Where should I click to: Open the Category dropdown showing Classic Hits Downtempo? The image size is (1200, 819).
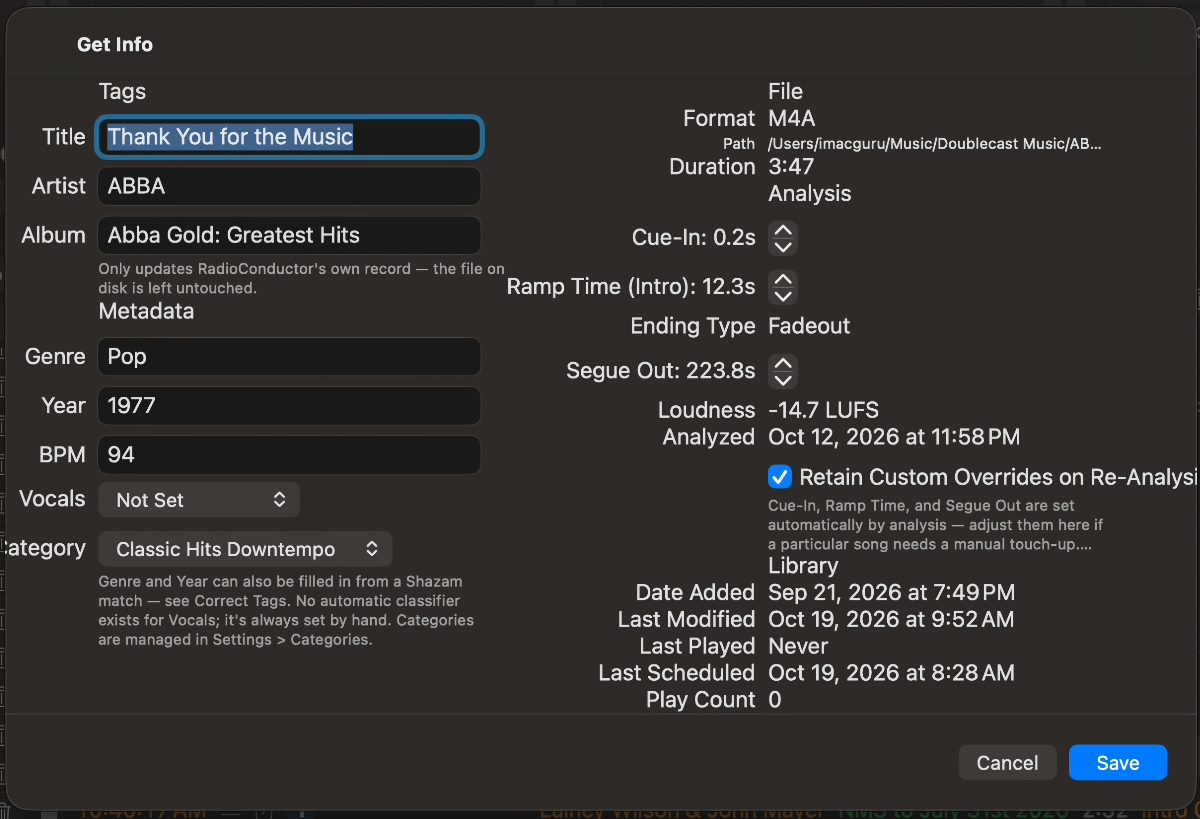click(245, 549)
